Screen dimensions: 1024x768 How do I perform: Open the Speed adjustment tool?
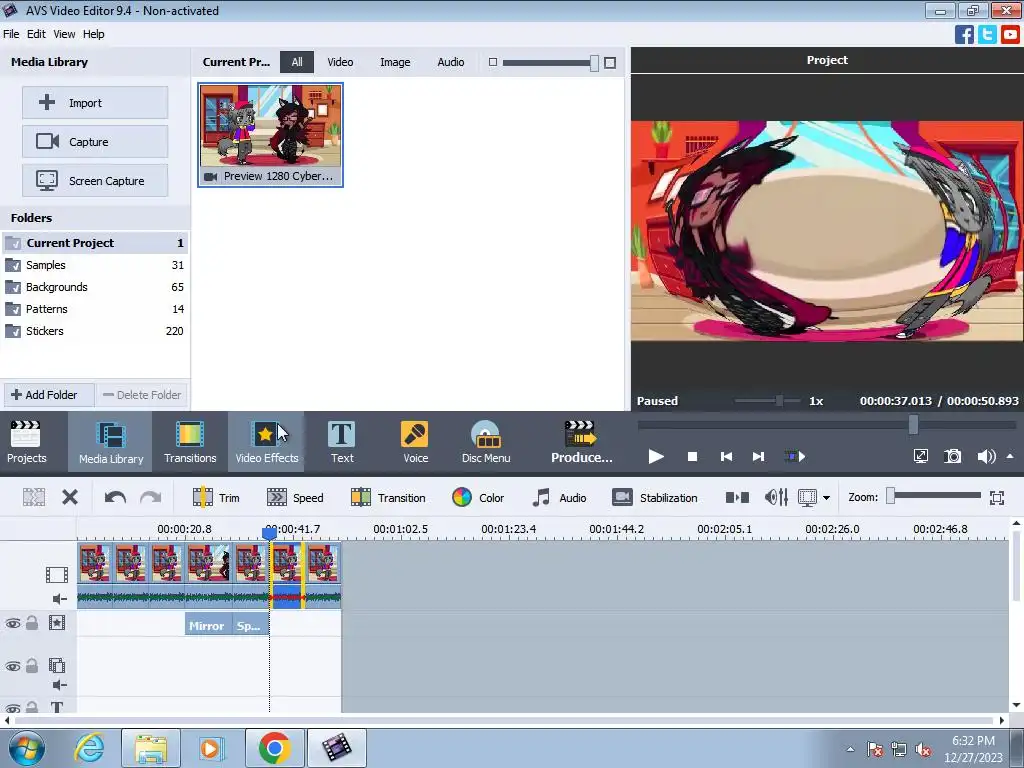(x=295, y=498)
